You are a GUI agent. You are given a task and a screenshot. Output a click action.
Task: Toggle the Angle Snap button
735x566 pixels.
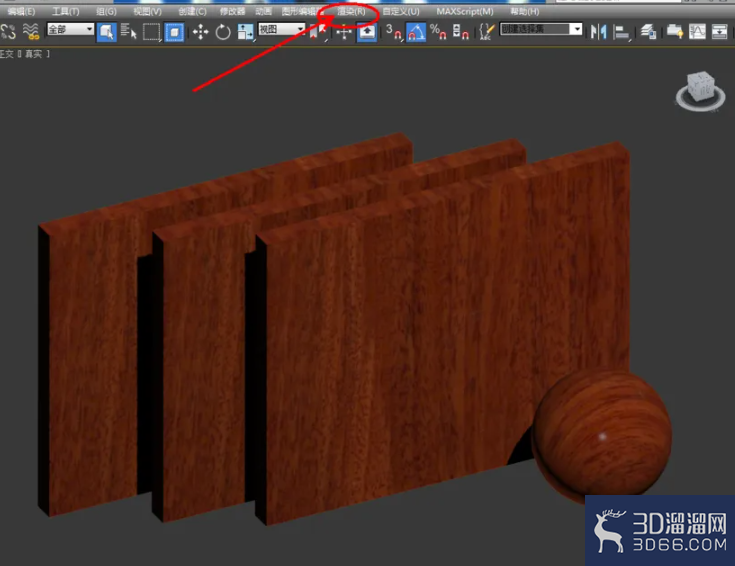click(x=416, y=32)
